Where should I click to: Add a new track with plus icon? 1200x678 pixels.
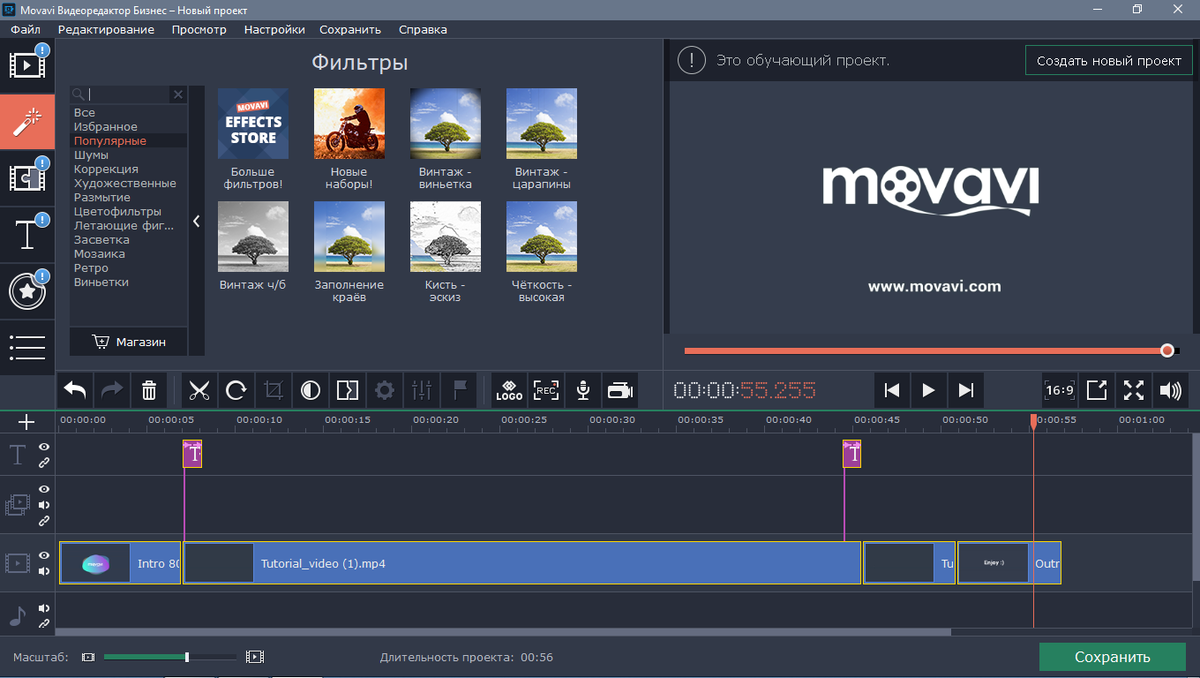[26, 422]
